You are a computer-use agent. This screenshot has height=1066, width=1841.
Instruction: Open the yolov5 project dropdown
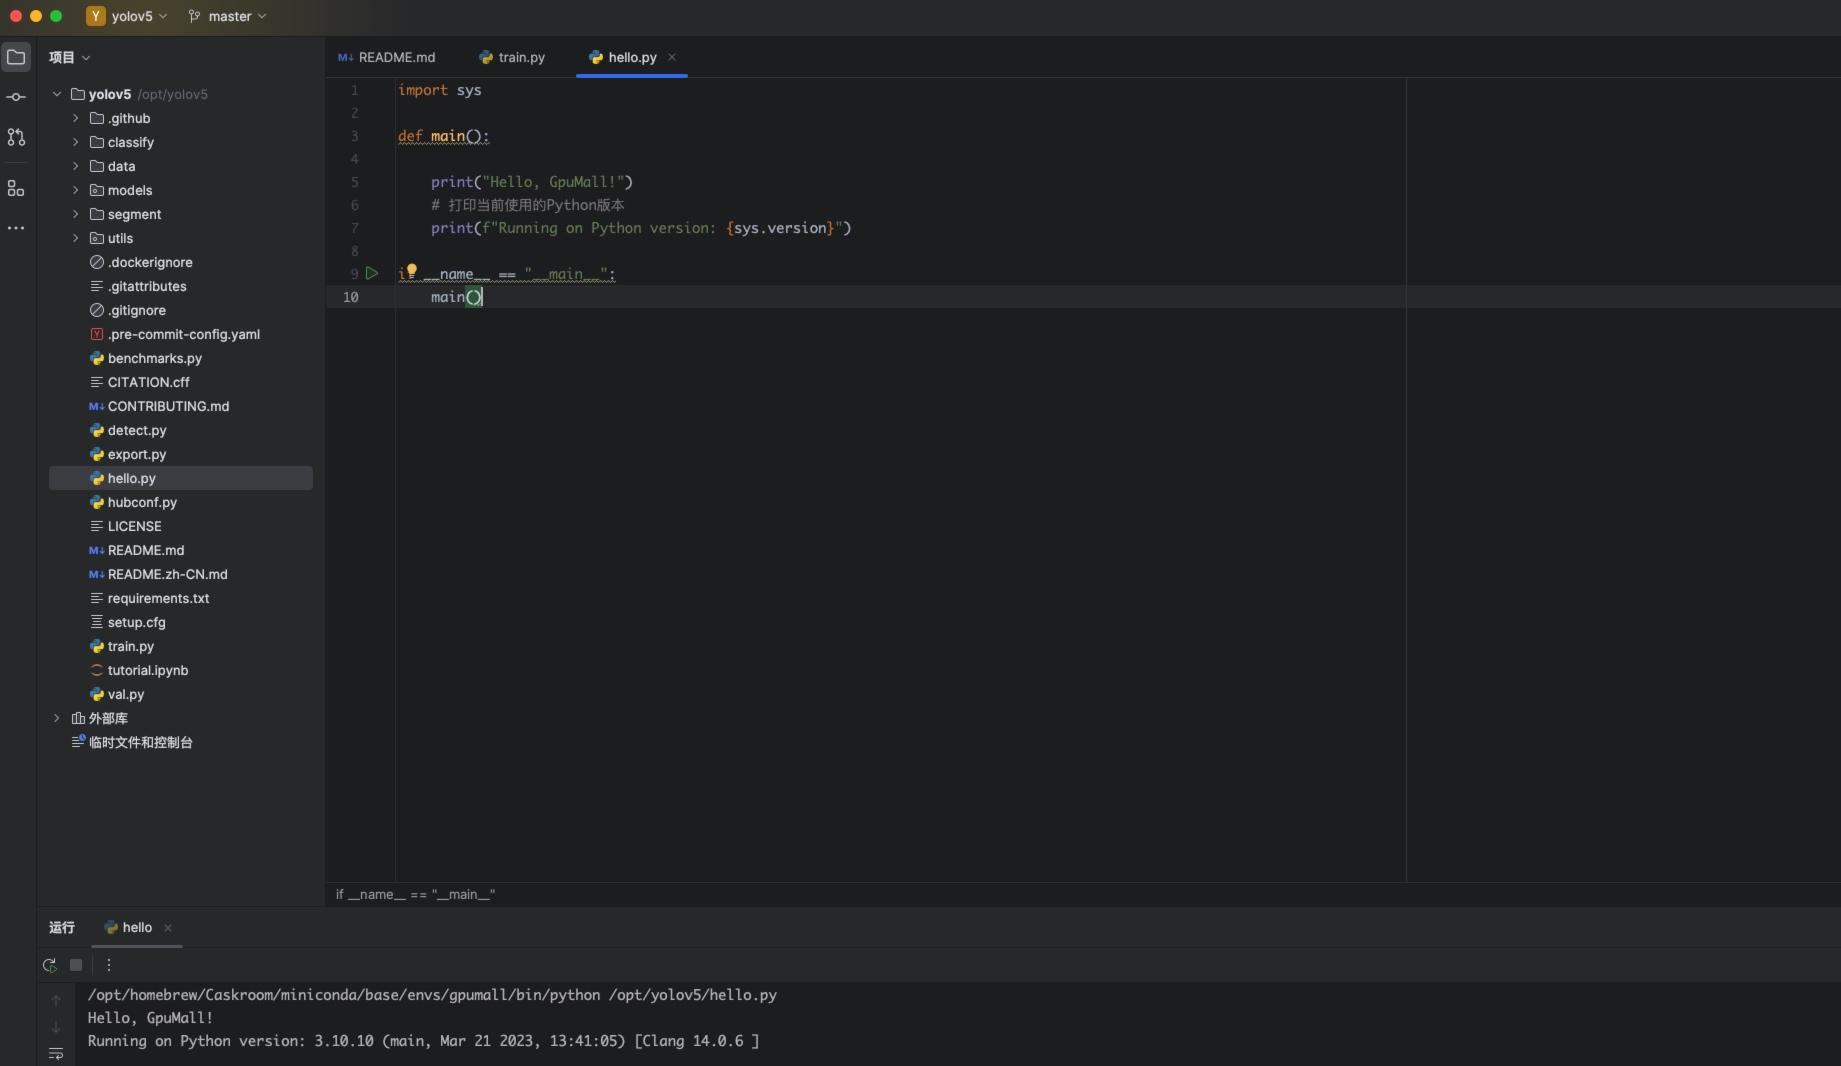(128, 16)
